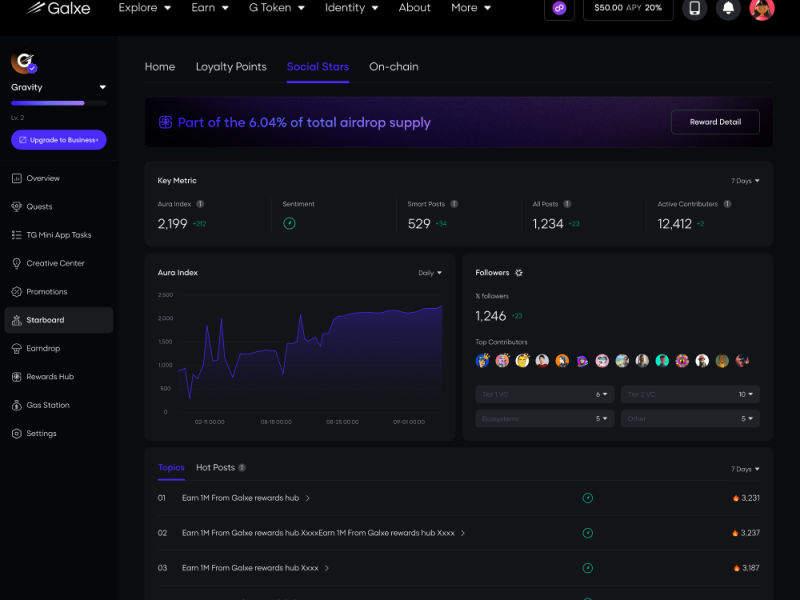
Task: Open the Key Metric 7 Days dropdown
Action: [745, 181]
